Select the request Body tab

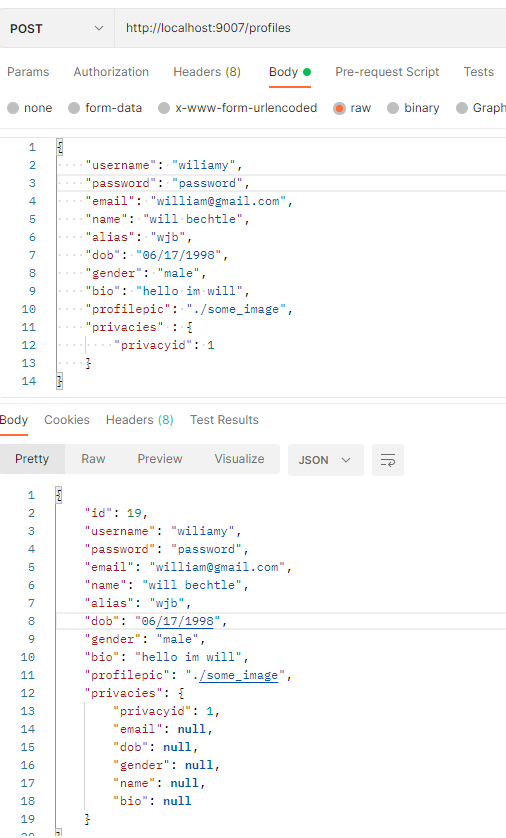click(290, 72)
